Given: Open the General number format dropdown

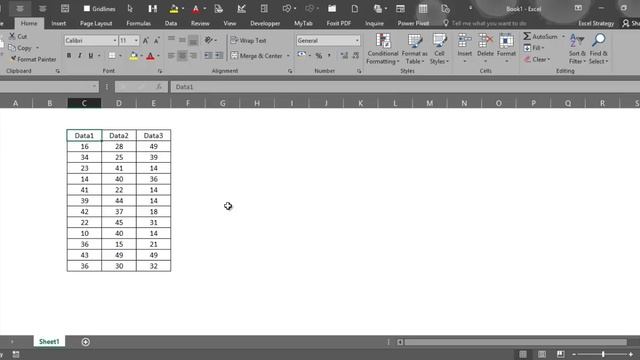Looking at the screenshot, I should pos(357,40).
